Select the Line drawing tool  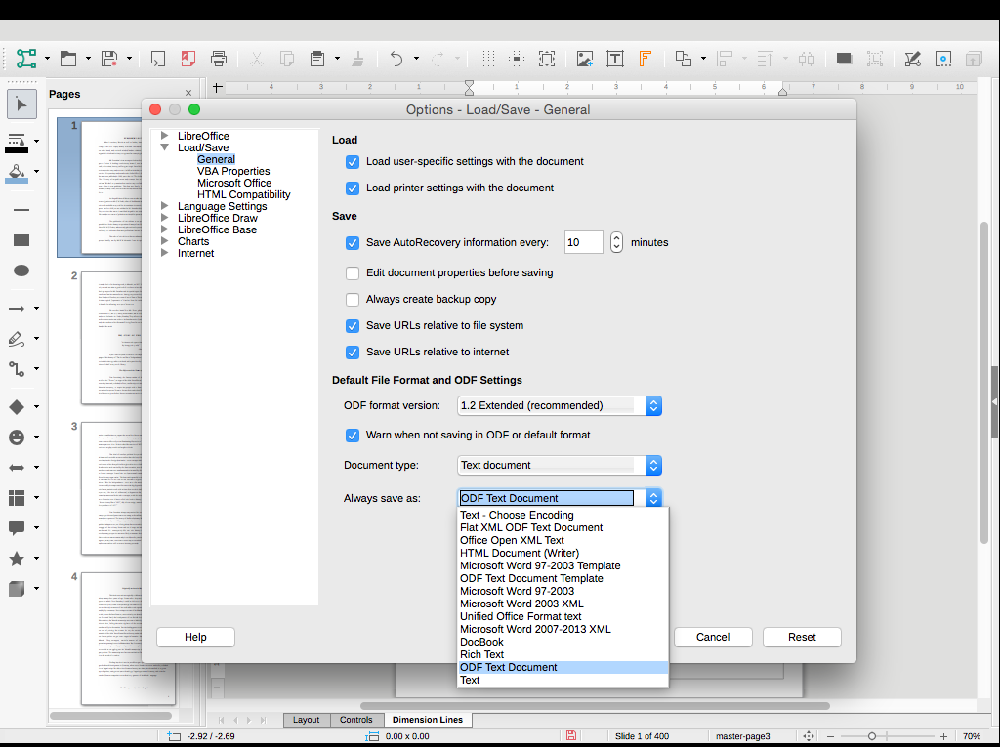click(x=21, y=209)
